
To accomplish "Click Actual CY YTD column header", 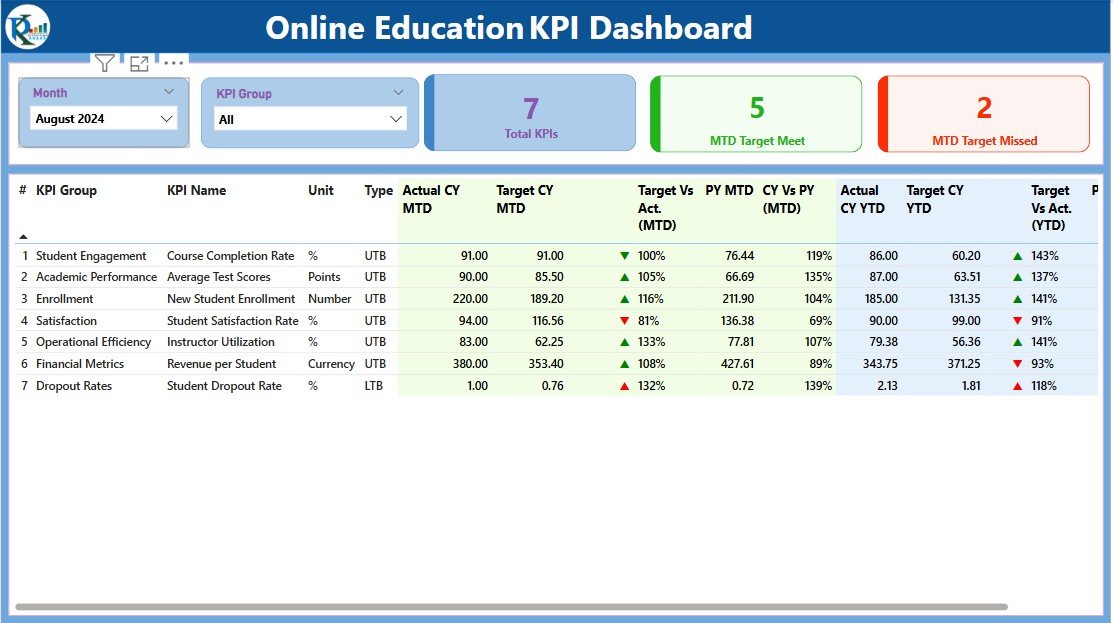I will coord(862,199).
